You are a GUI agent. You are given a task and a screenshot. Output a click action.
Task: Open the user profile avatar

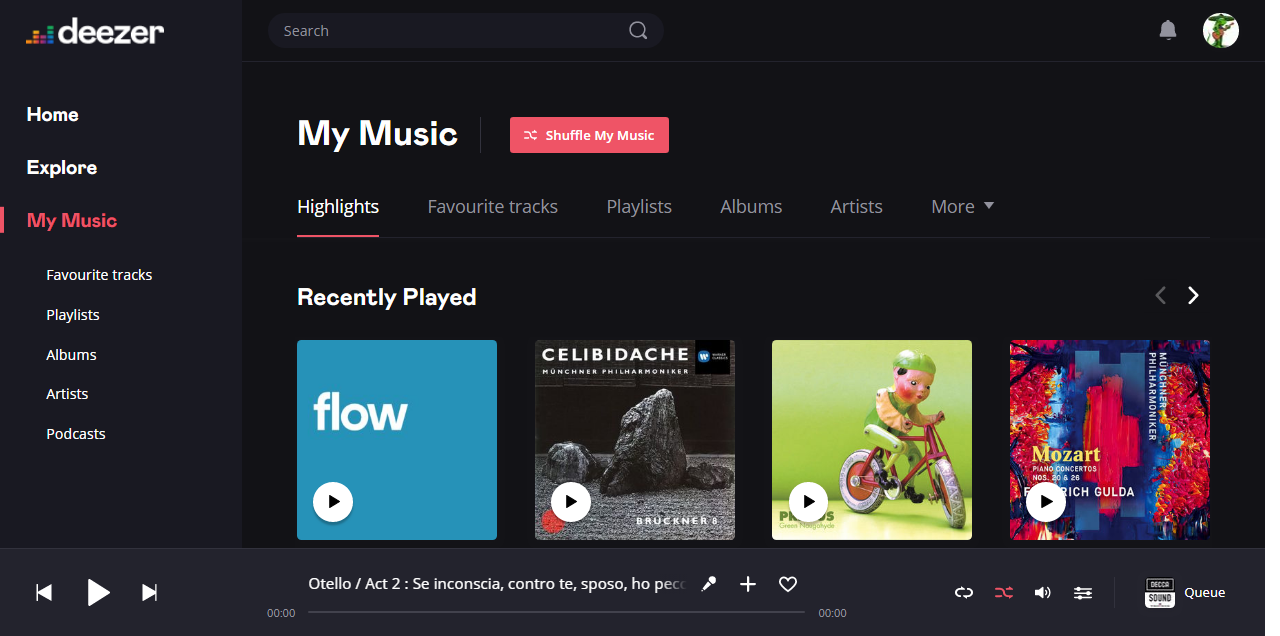[x=1221, y=31]
